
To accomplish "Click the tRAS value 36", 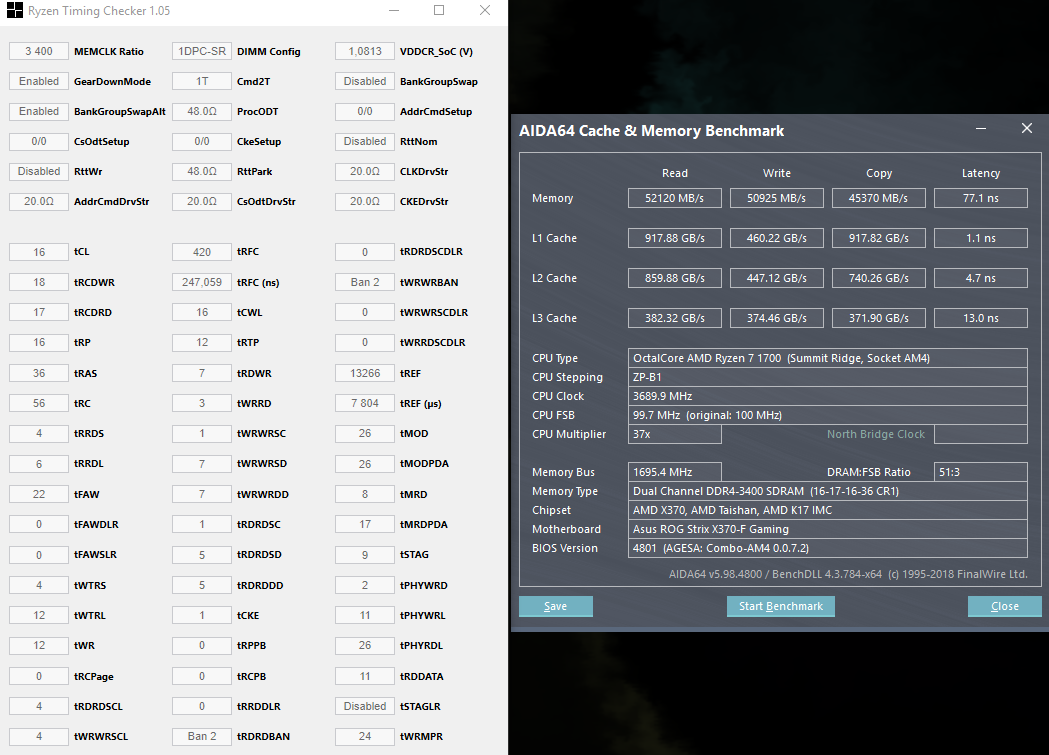I will click(39, 373).
